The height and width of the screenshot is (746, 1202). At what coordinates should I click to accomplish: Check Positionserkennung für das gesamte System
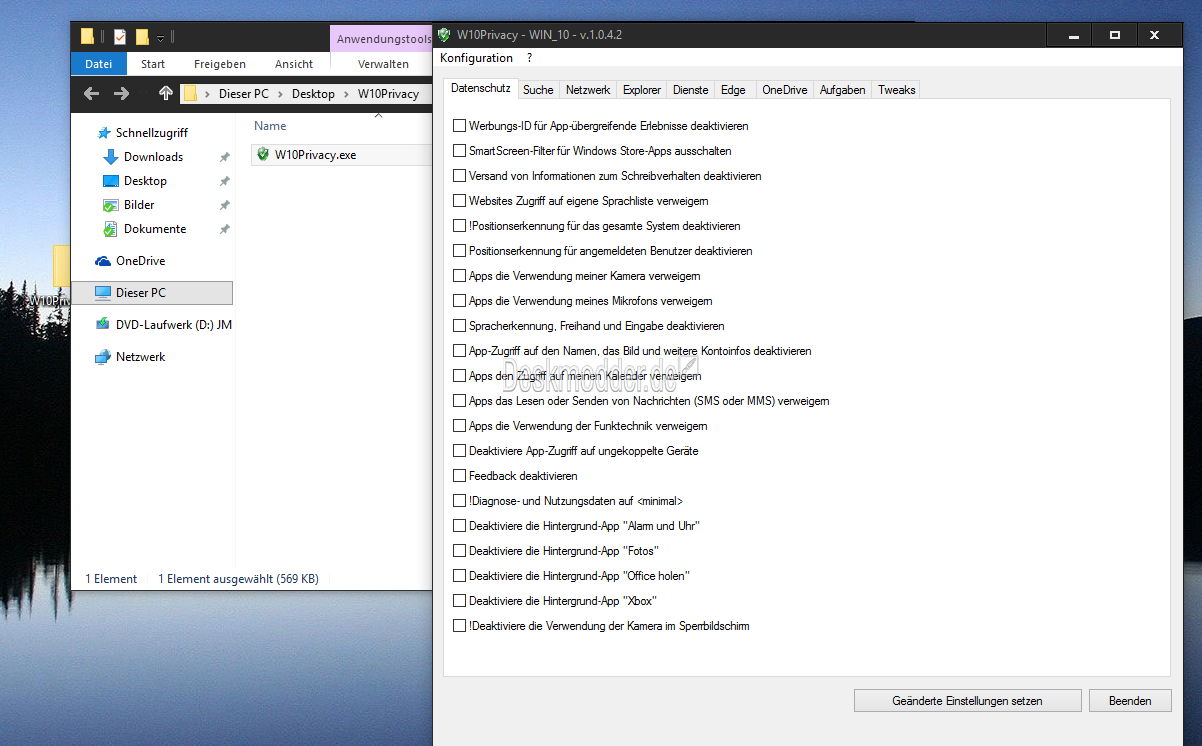click(x=460, y=226)
